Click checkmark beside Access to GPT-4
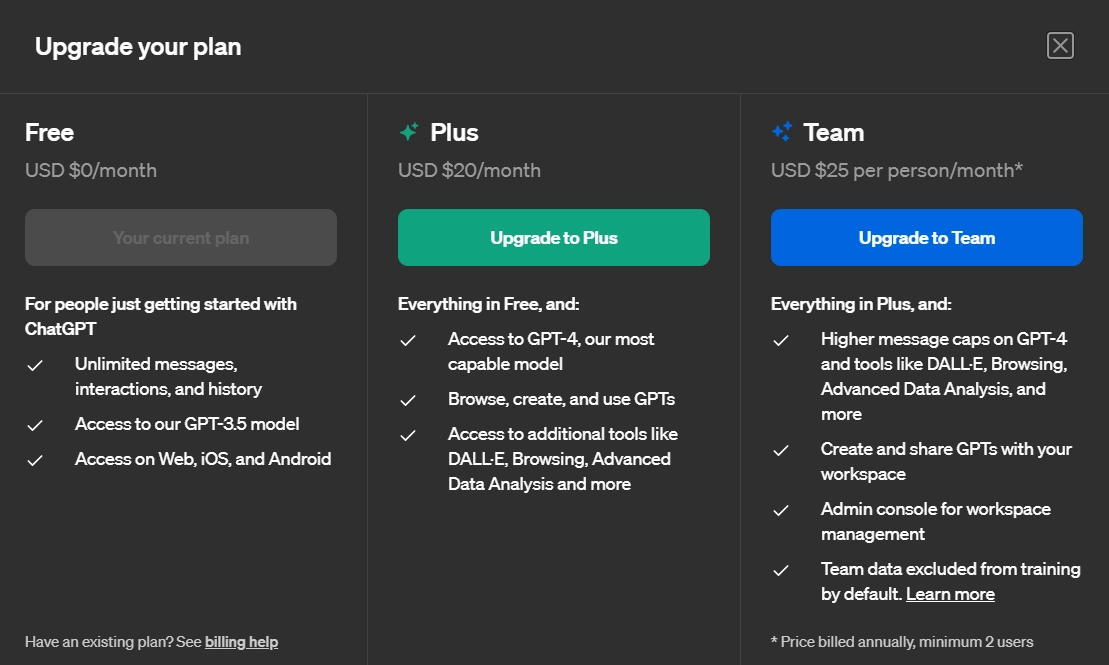Viewport: 1109px width, 665px height. (x=407, y=340)
